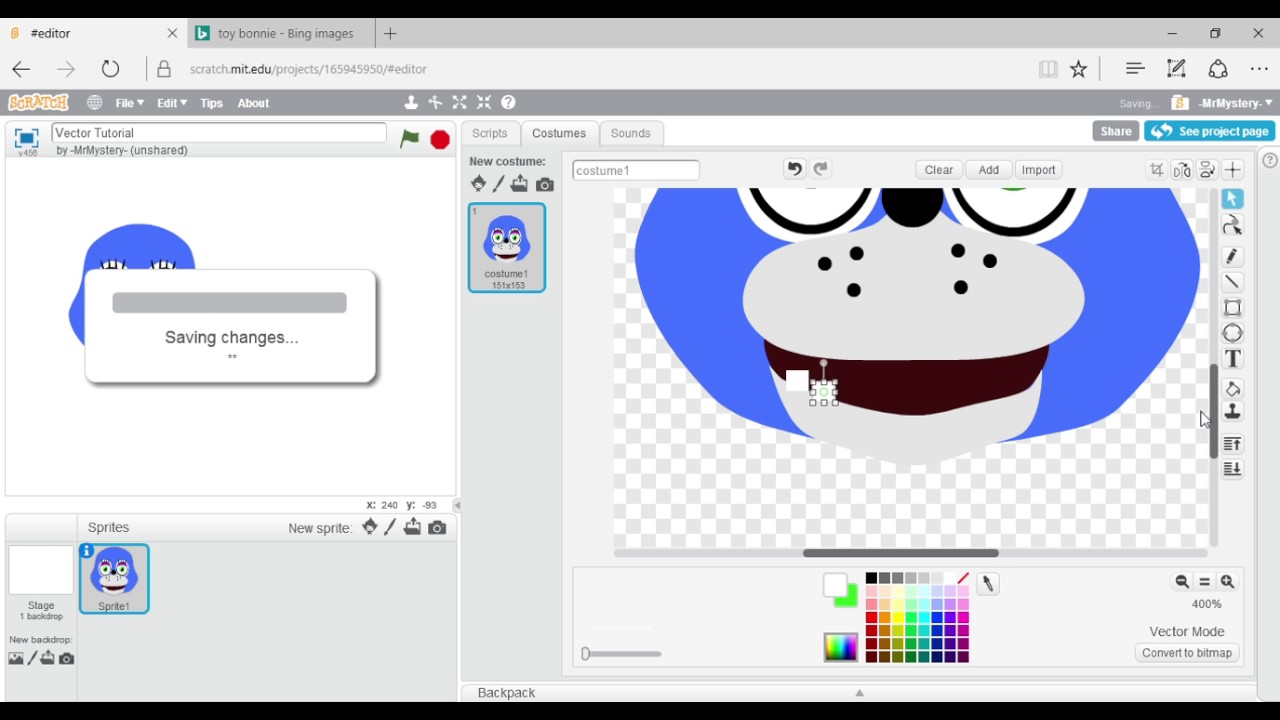Switch to the Sounds tab
Viewport: 1280px width, 720px height.
tap(630, 133)
